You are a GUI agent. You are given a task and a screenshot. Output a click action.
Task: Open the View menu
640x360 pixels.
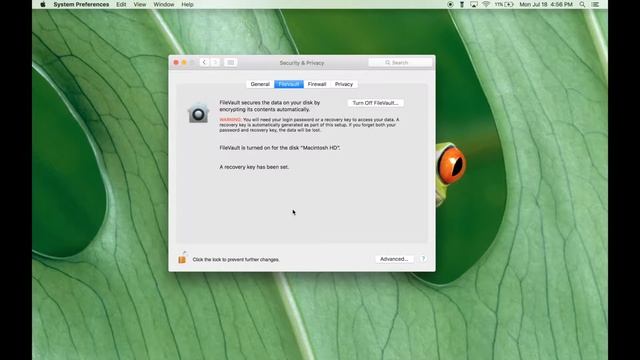coord(140,4)
